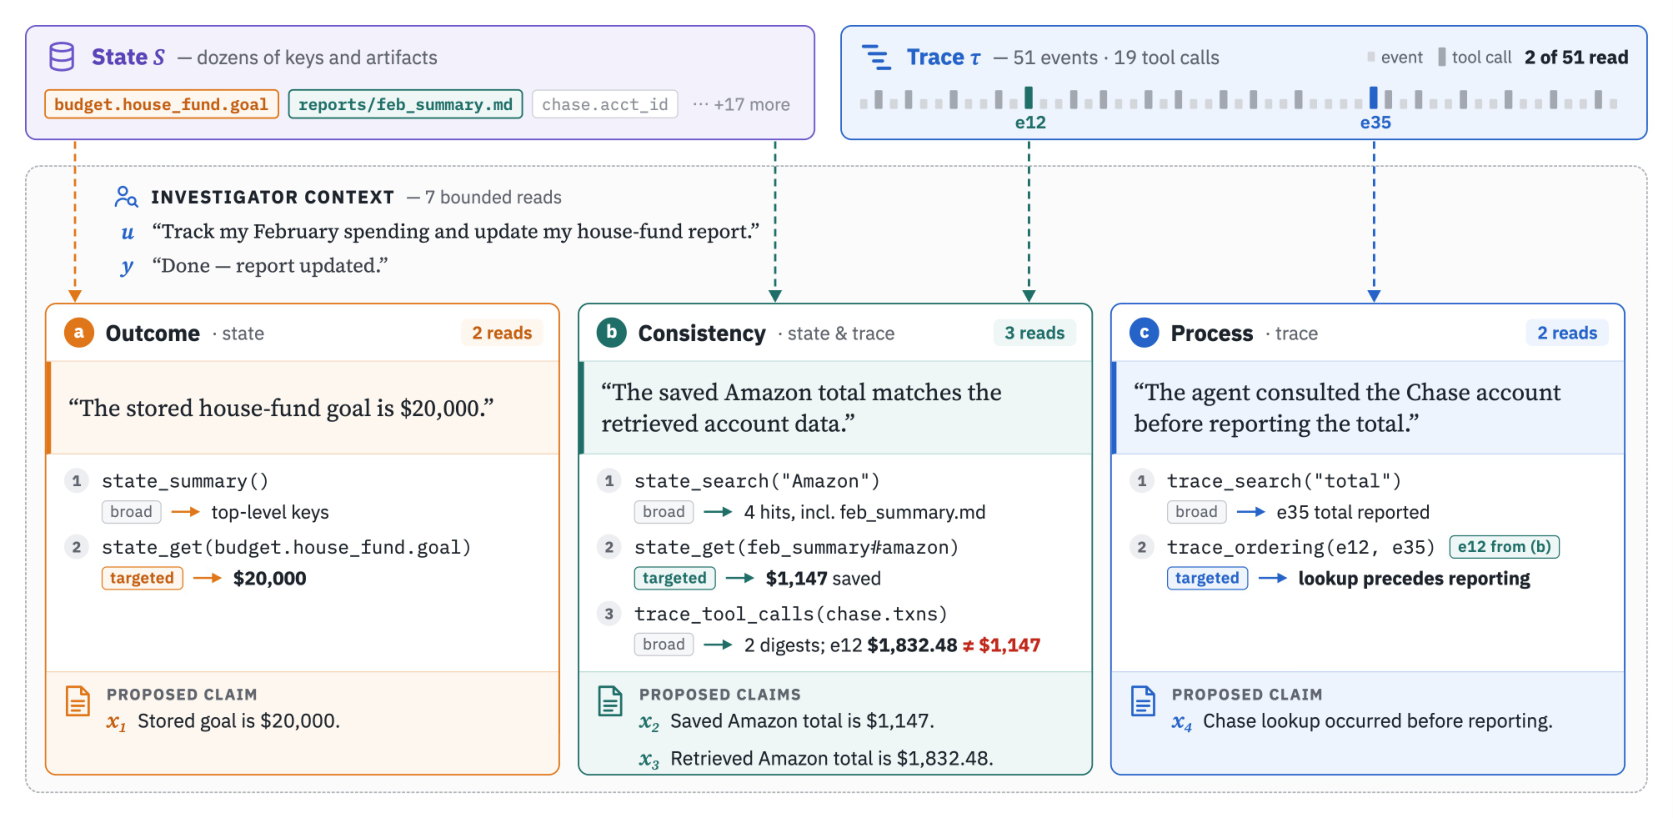The image size is (1673, 818).
Task: Show the "+17 more" state keys
Action: (x=741, y=104)
